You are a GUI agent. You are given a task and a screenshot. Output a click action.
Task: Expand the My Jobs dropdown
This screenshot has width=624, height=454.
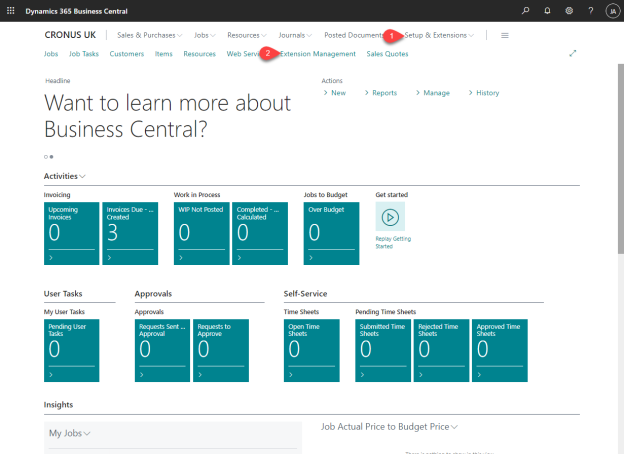coord(70,433)
